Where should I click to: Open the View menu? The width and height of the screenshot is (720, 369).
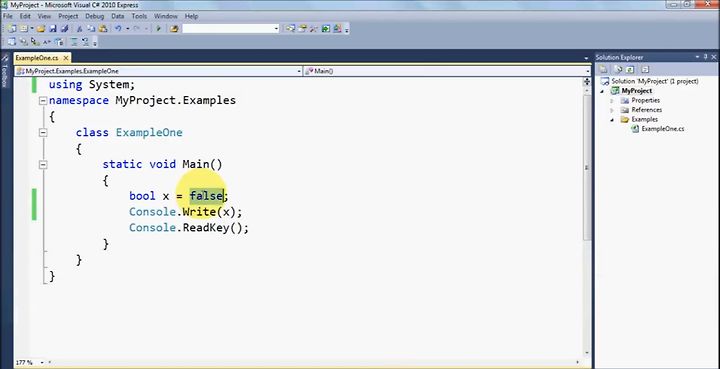pos(44,16)
